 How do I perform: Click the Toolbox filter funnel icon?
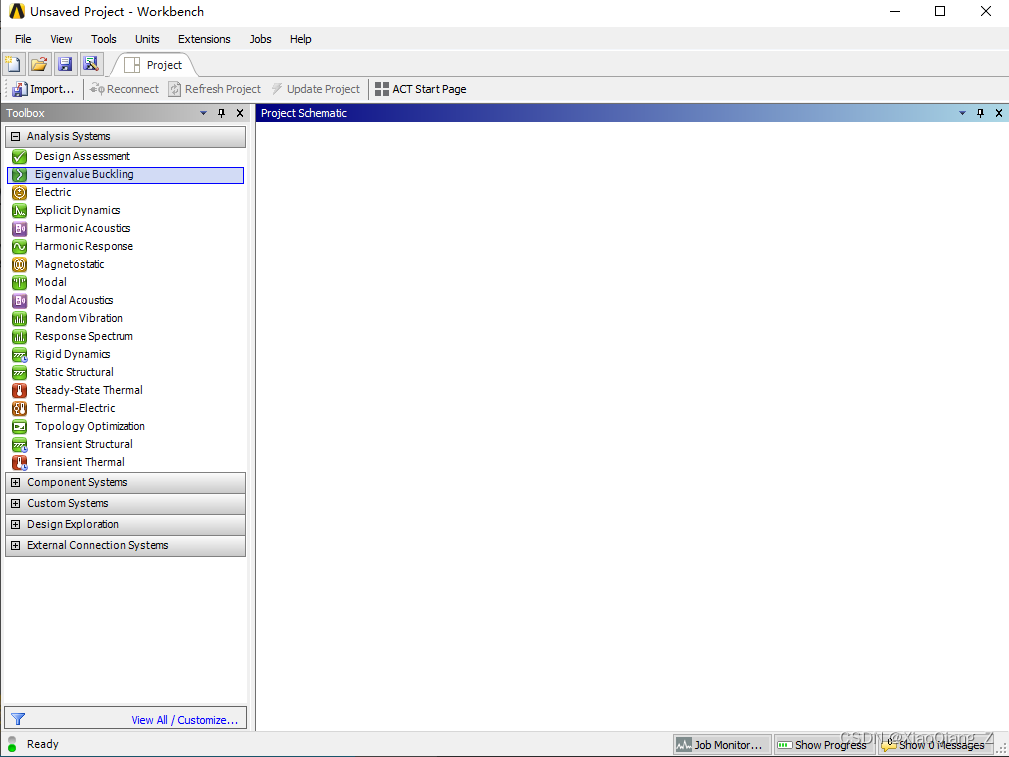pyautogui.click(x=18, y=719)
